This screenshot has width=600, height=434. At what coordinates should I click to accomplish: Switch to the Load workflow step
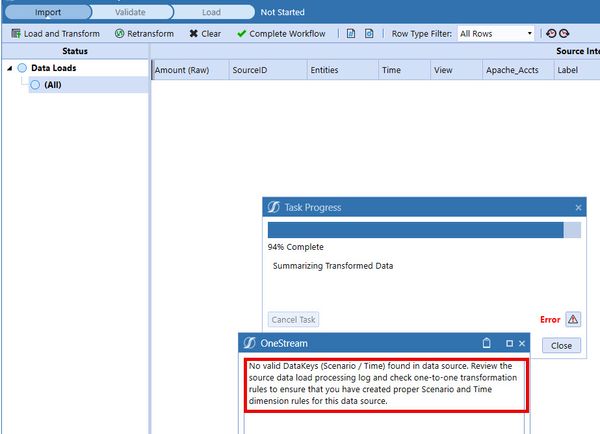point(211,12)
